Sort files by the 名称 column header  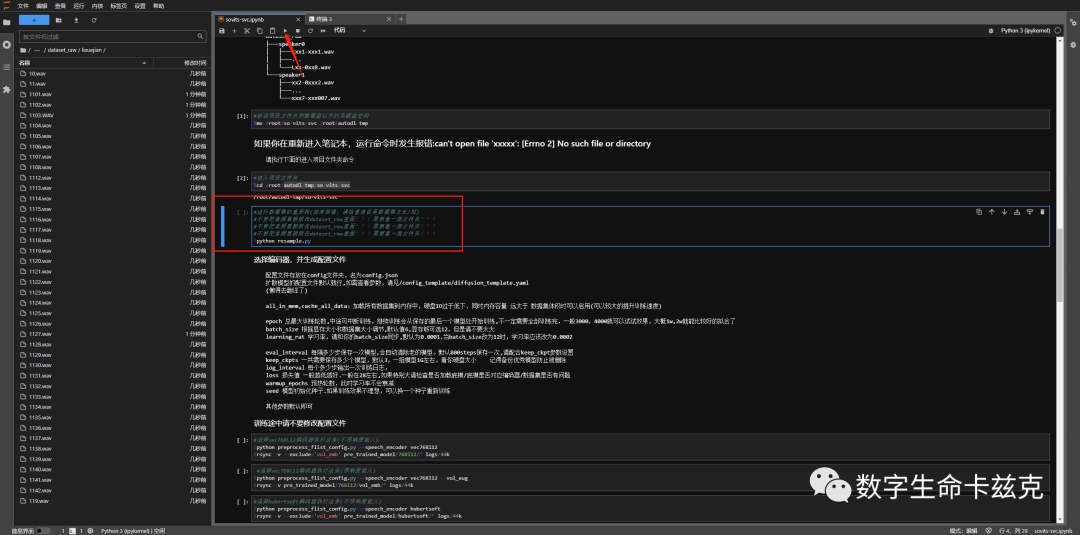click(x=83, y=63)
